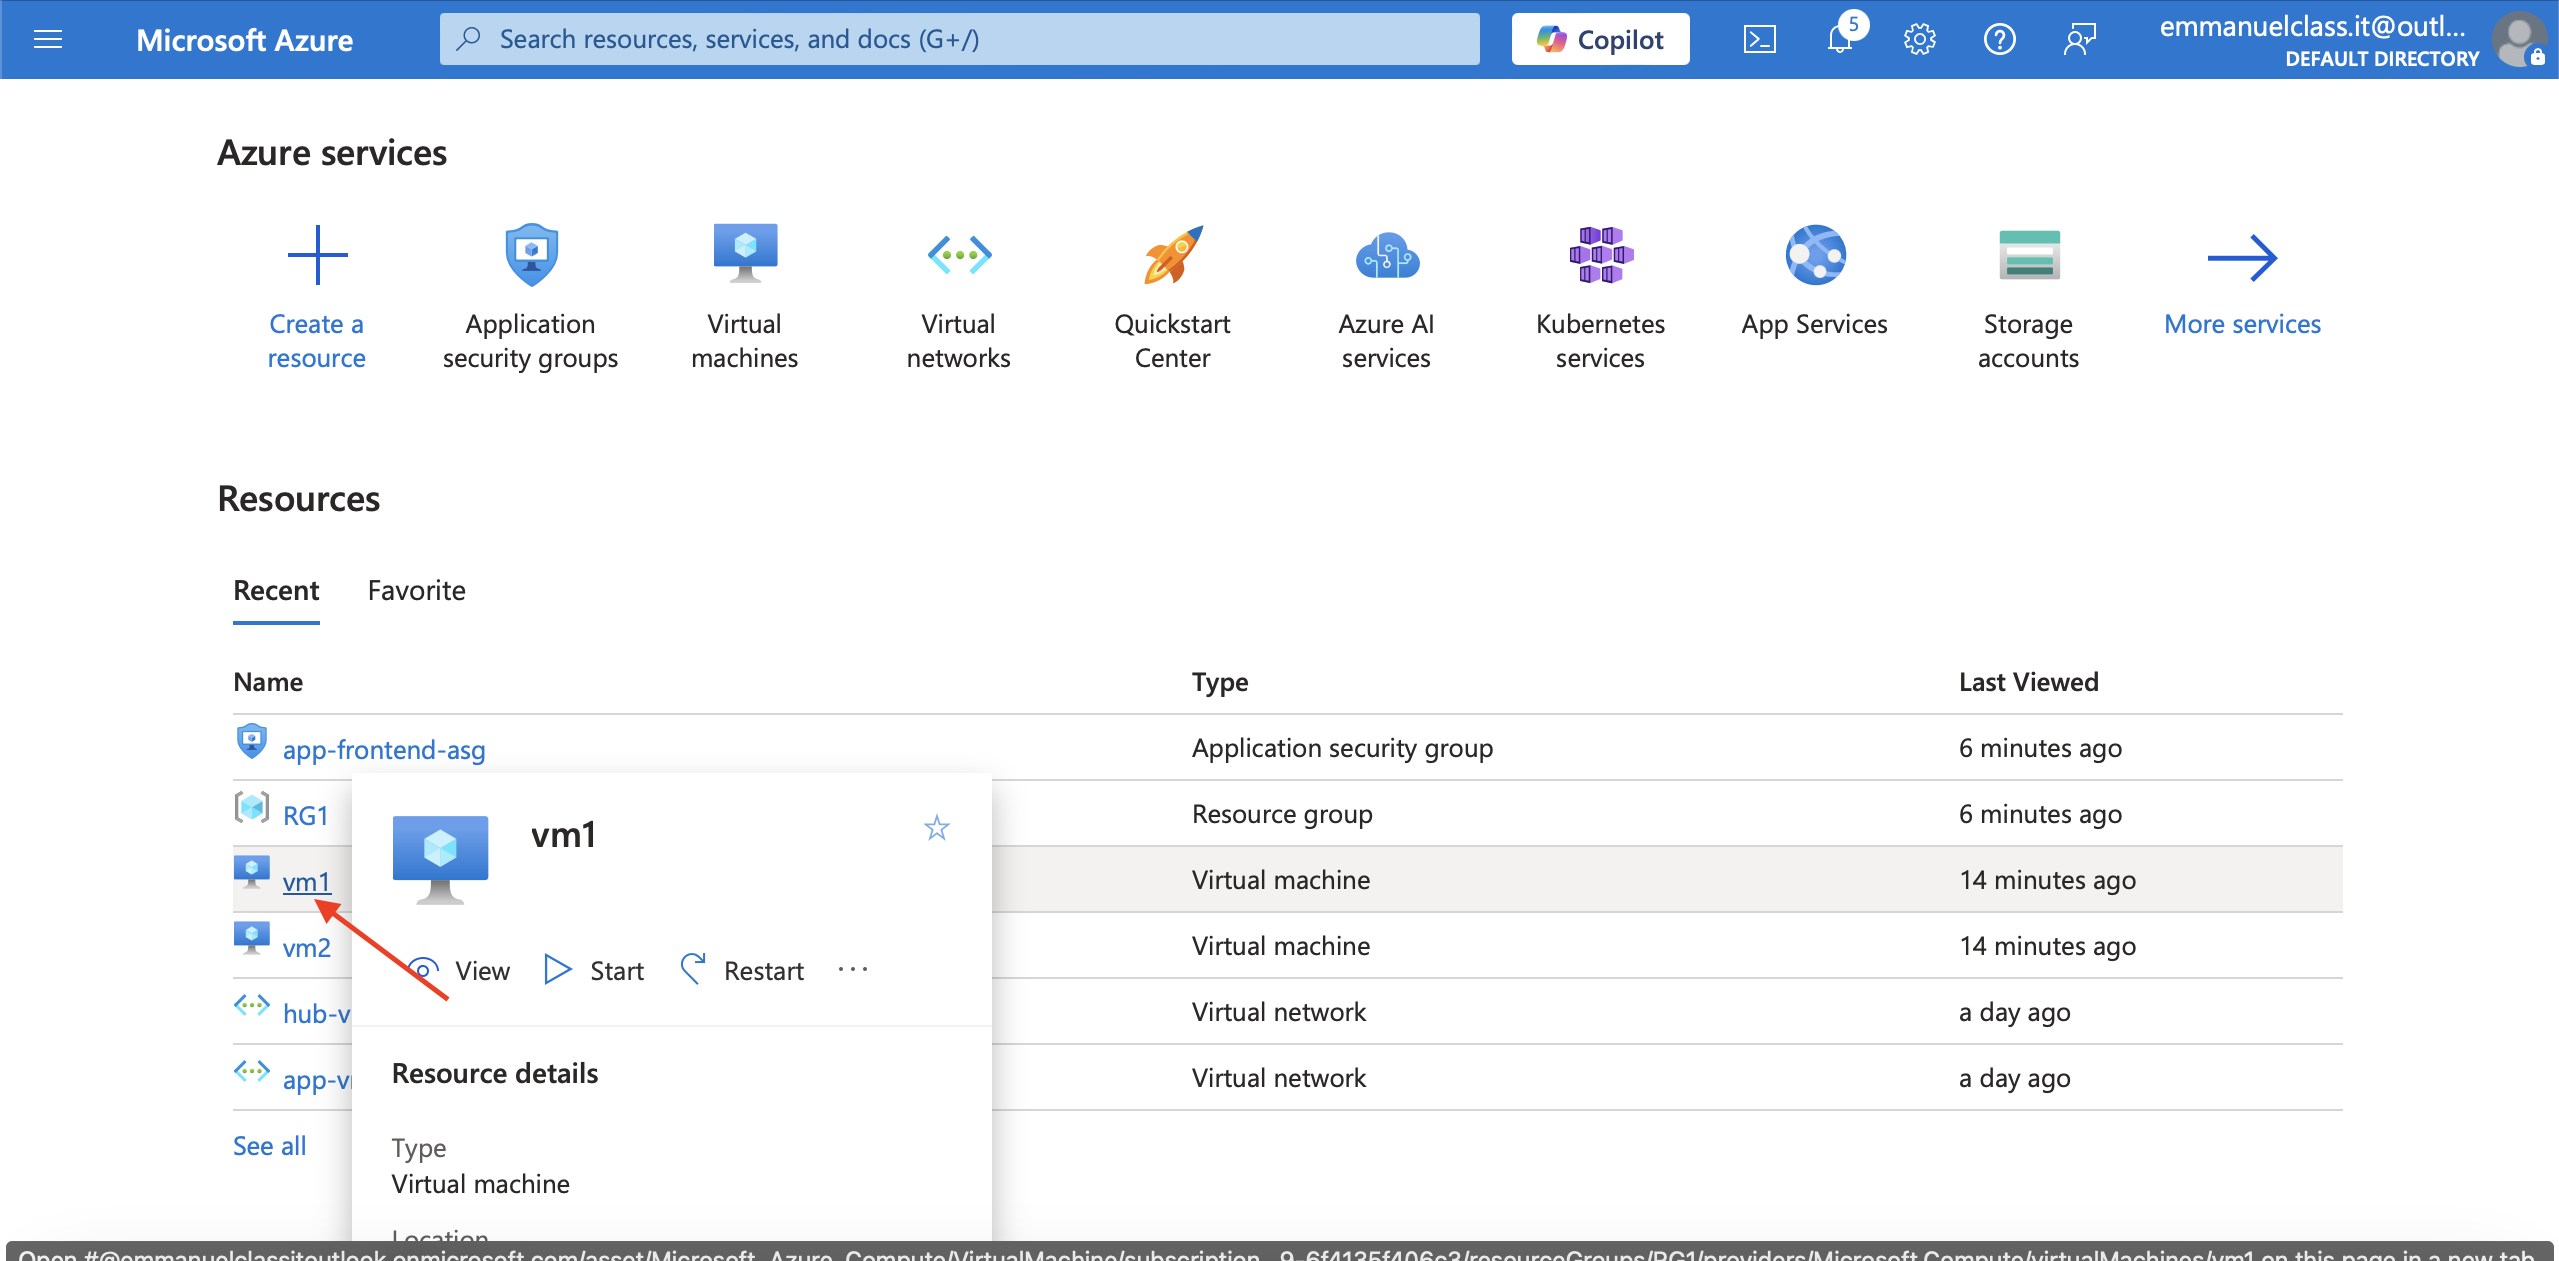The image size is (2559, 1261).
Task: Favorite vm1 with star icon
Action: [x=936, y=827]
